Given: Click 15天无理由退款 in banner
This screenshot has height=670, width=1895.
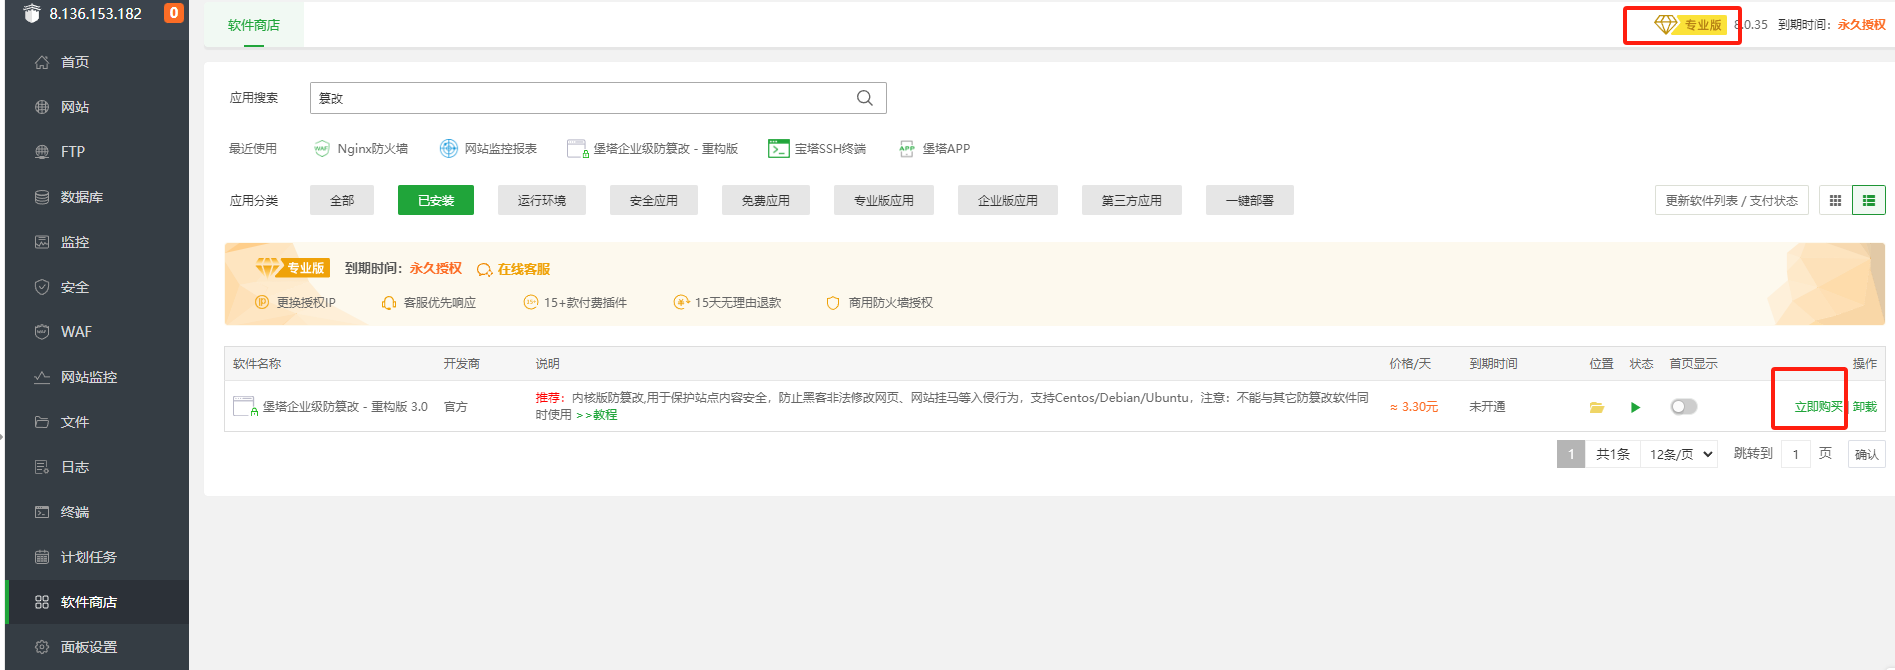Looking at the screenshot, I should [x=728, y=302].
